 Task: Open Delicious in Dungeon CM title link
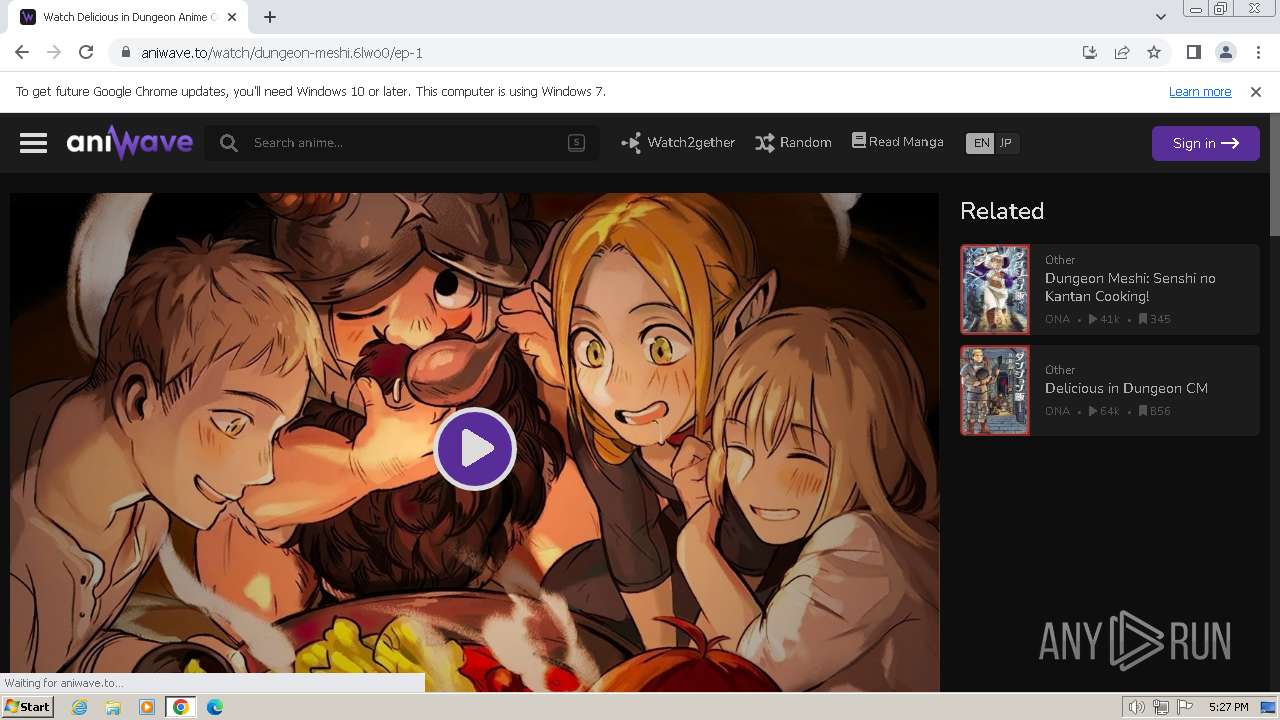(x=1126, y=388)
